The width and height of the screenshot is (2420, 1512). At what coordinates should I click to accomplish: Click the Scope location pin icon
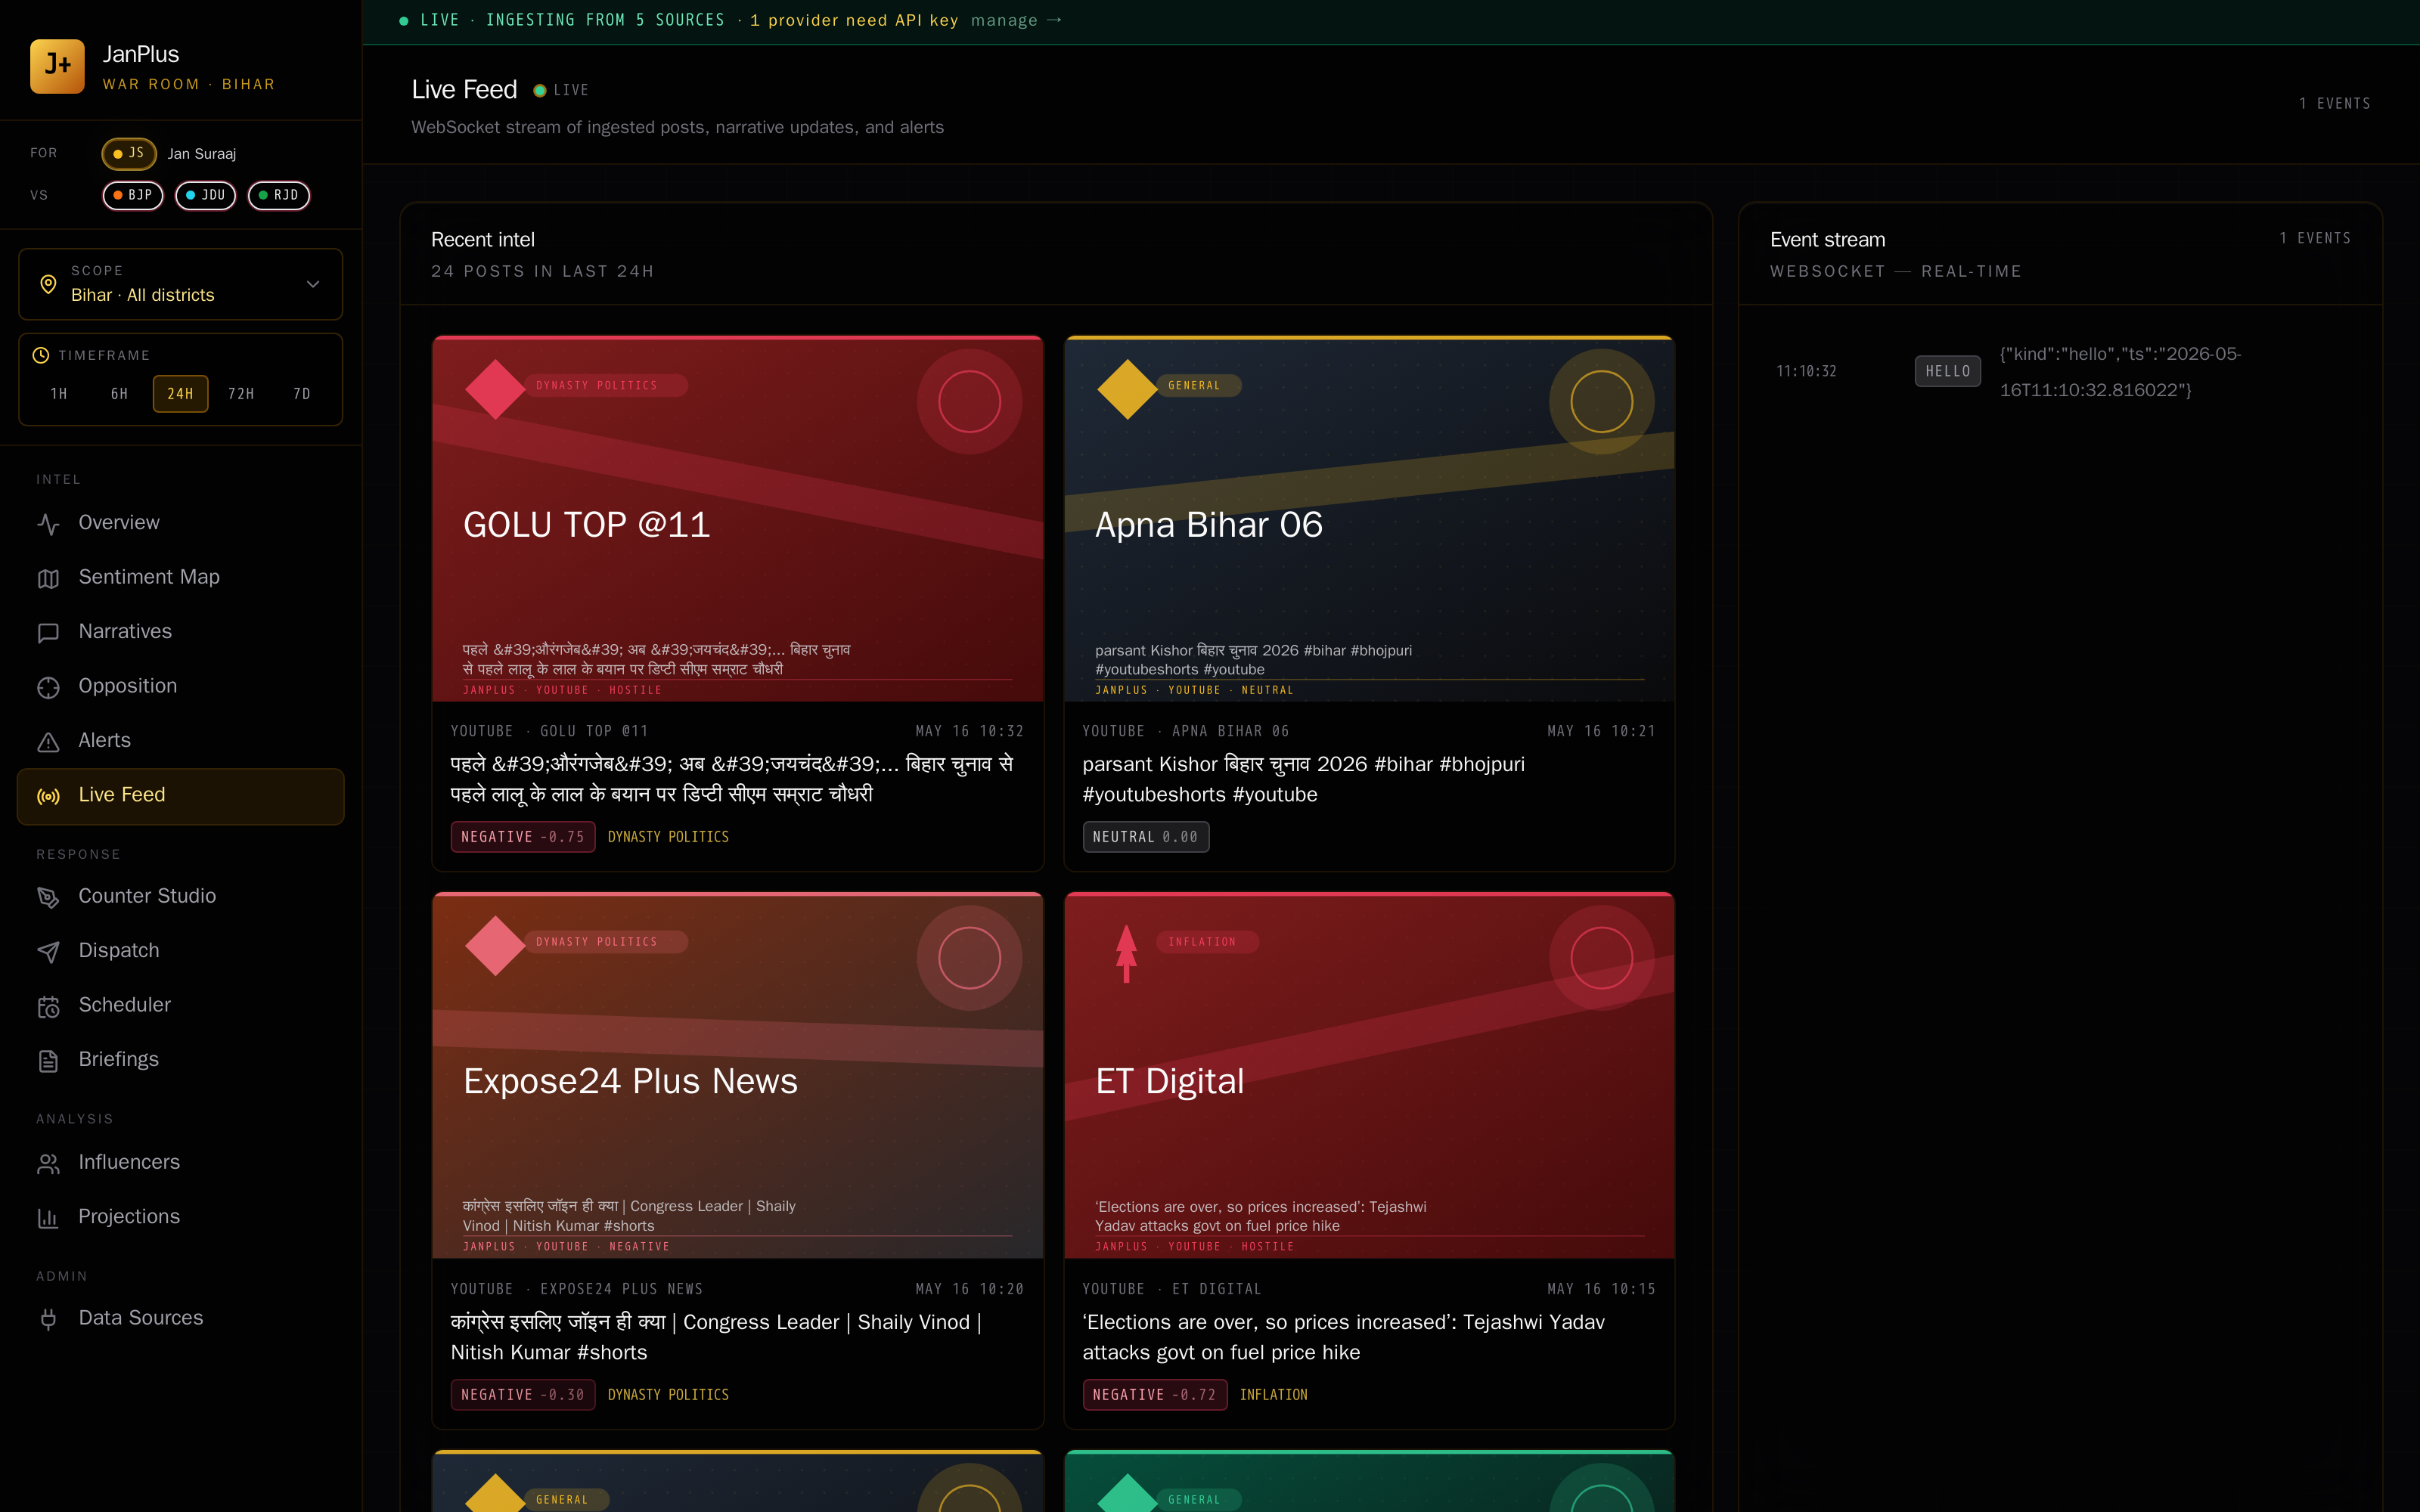tap(47, 284)
